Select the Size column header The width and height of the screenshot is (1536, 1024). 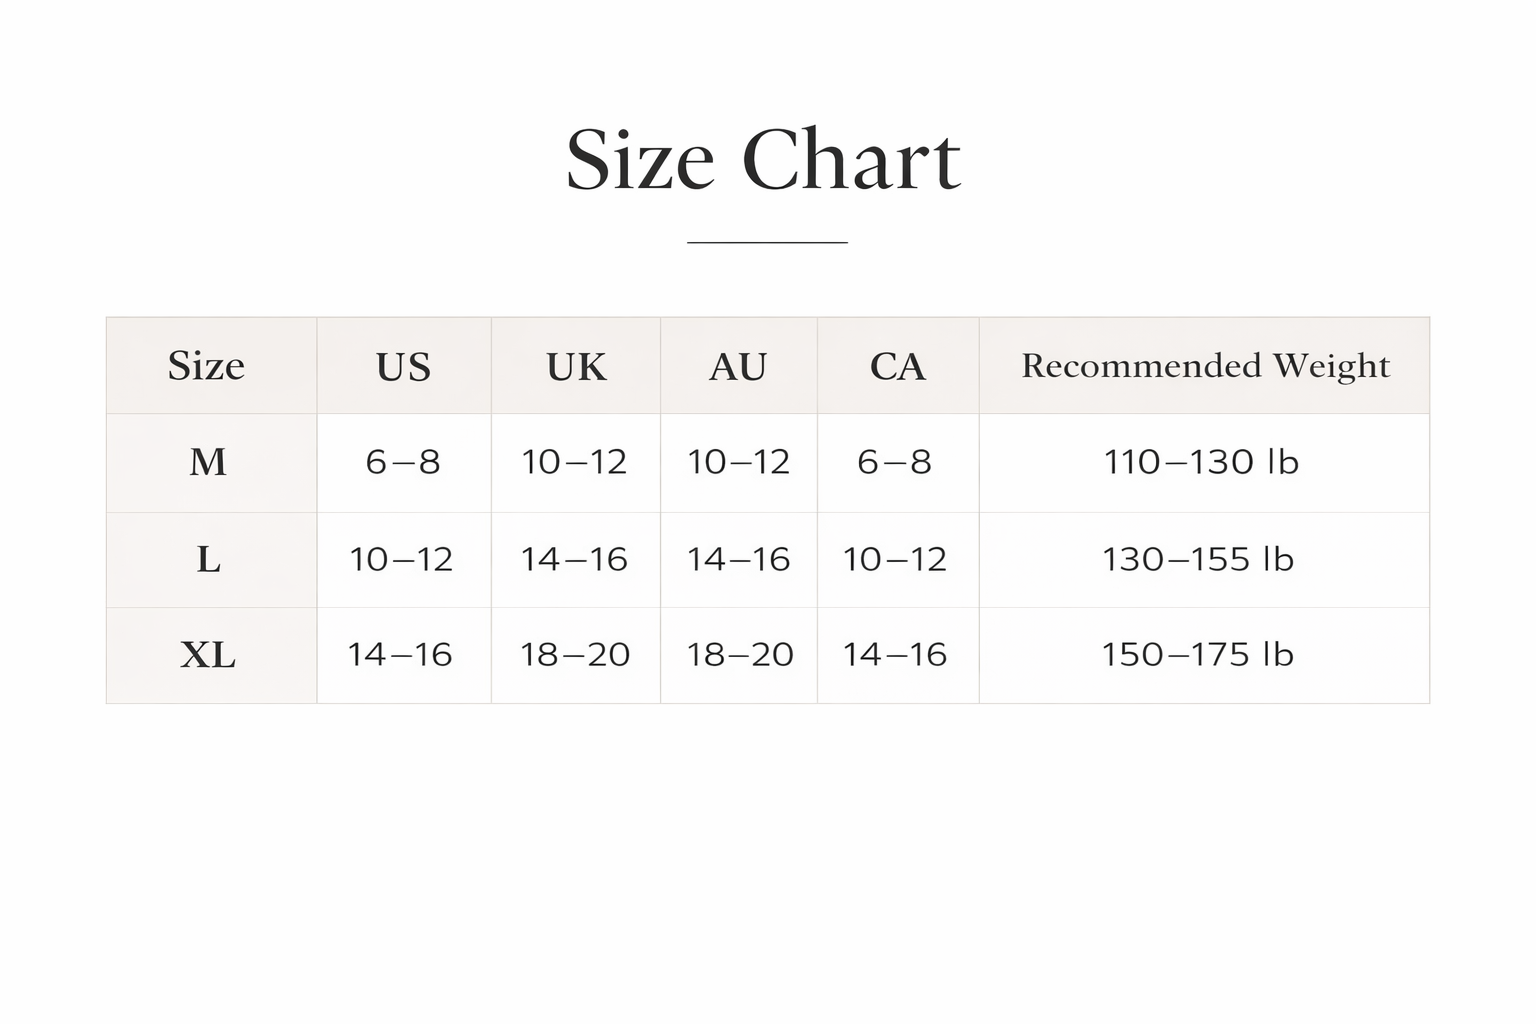tap(206, 366)
